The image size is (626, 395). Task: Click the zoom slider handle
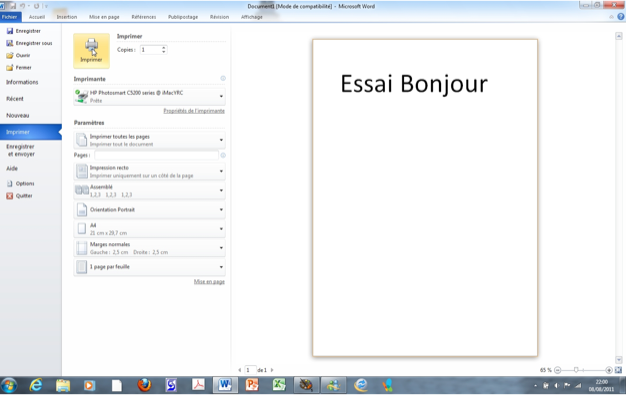pyautogui.click(x=576, y=370)
